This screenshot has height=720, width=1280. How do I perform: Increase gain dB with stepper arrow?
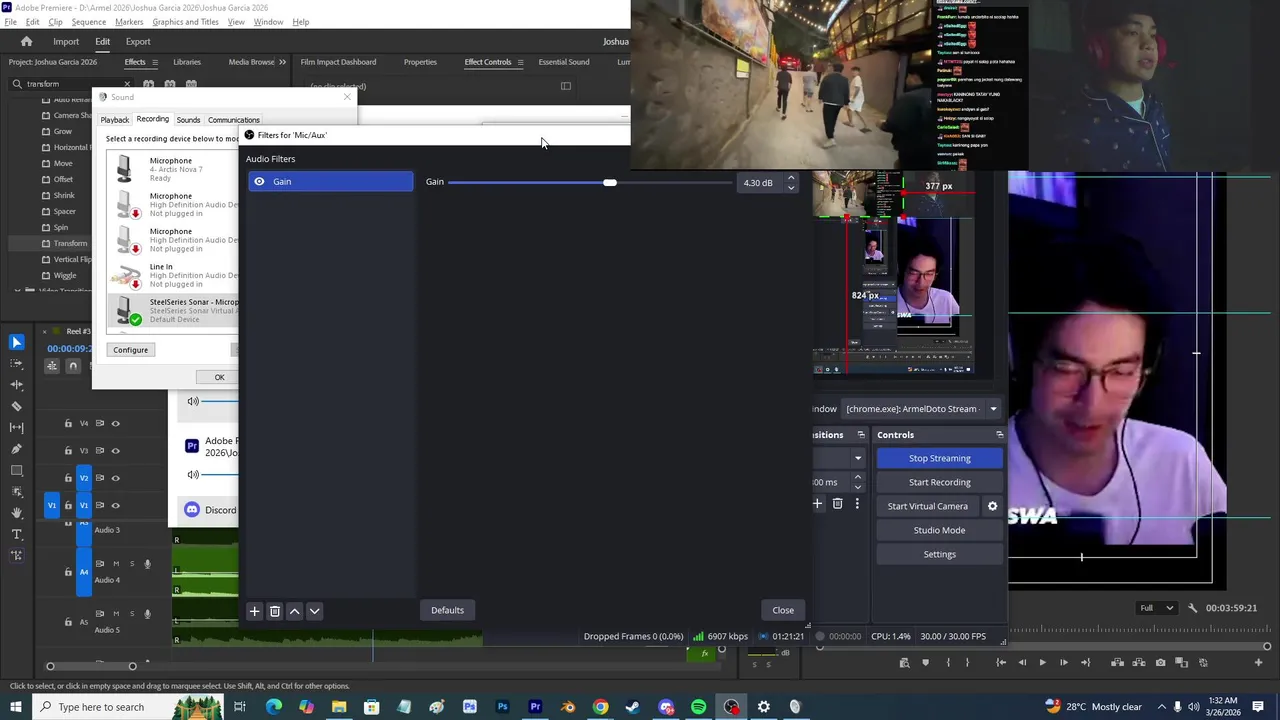coord(791,178)
